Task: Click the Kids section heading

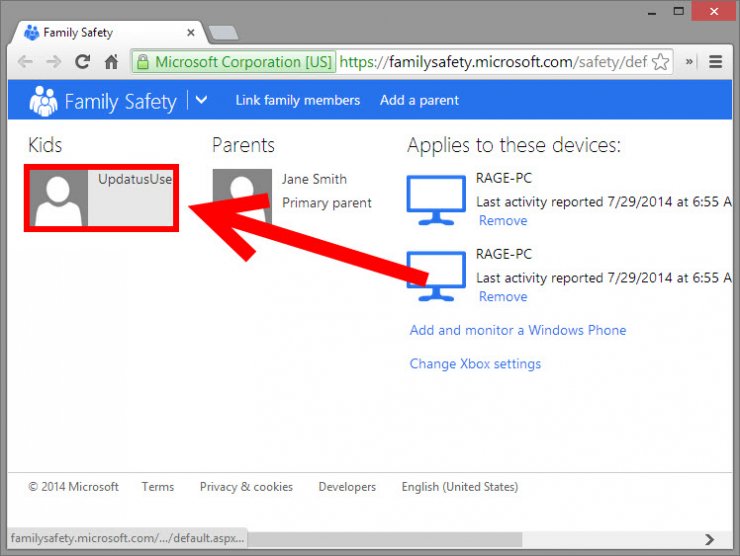Action: 45,145
